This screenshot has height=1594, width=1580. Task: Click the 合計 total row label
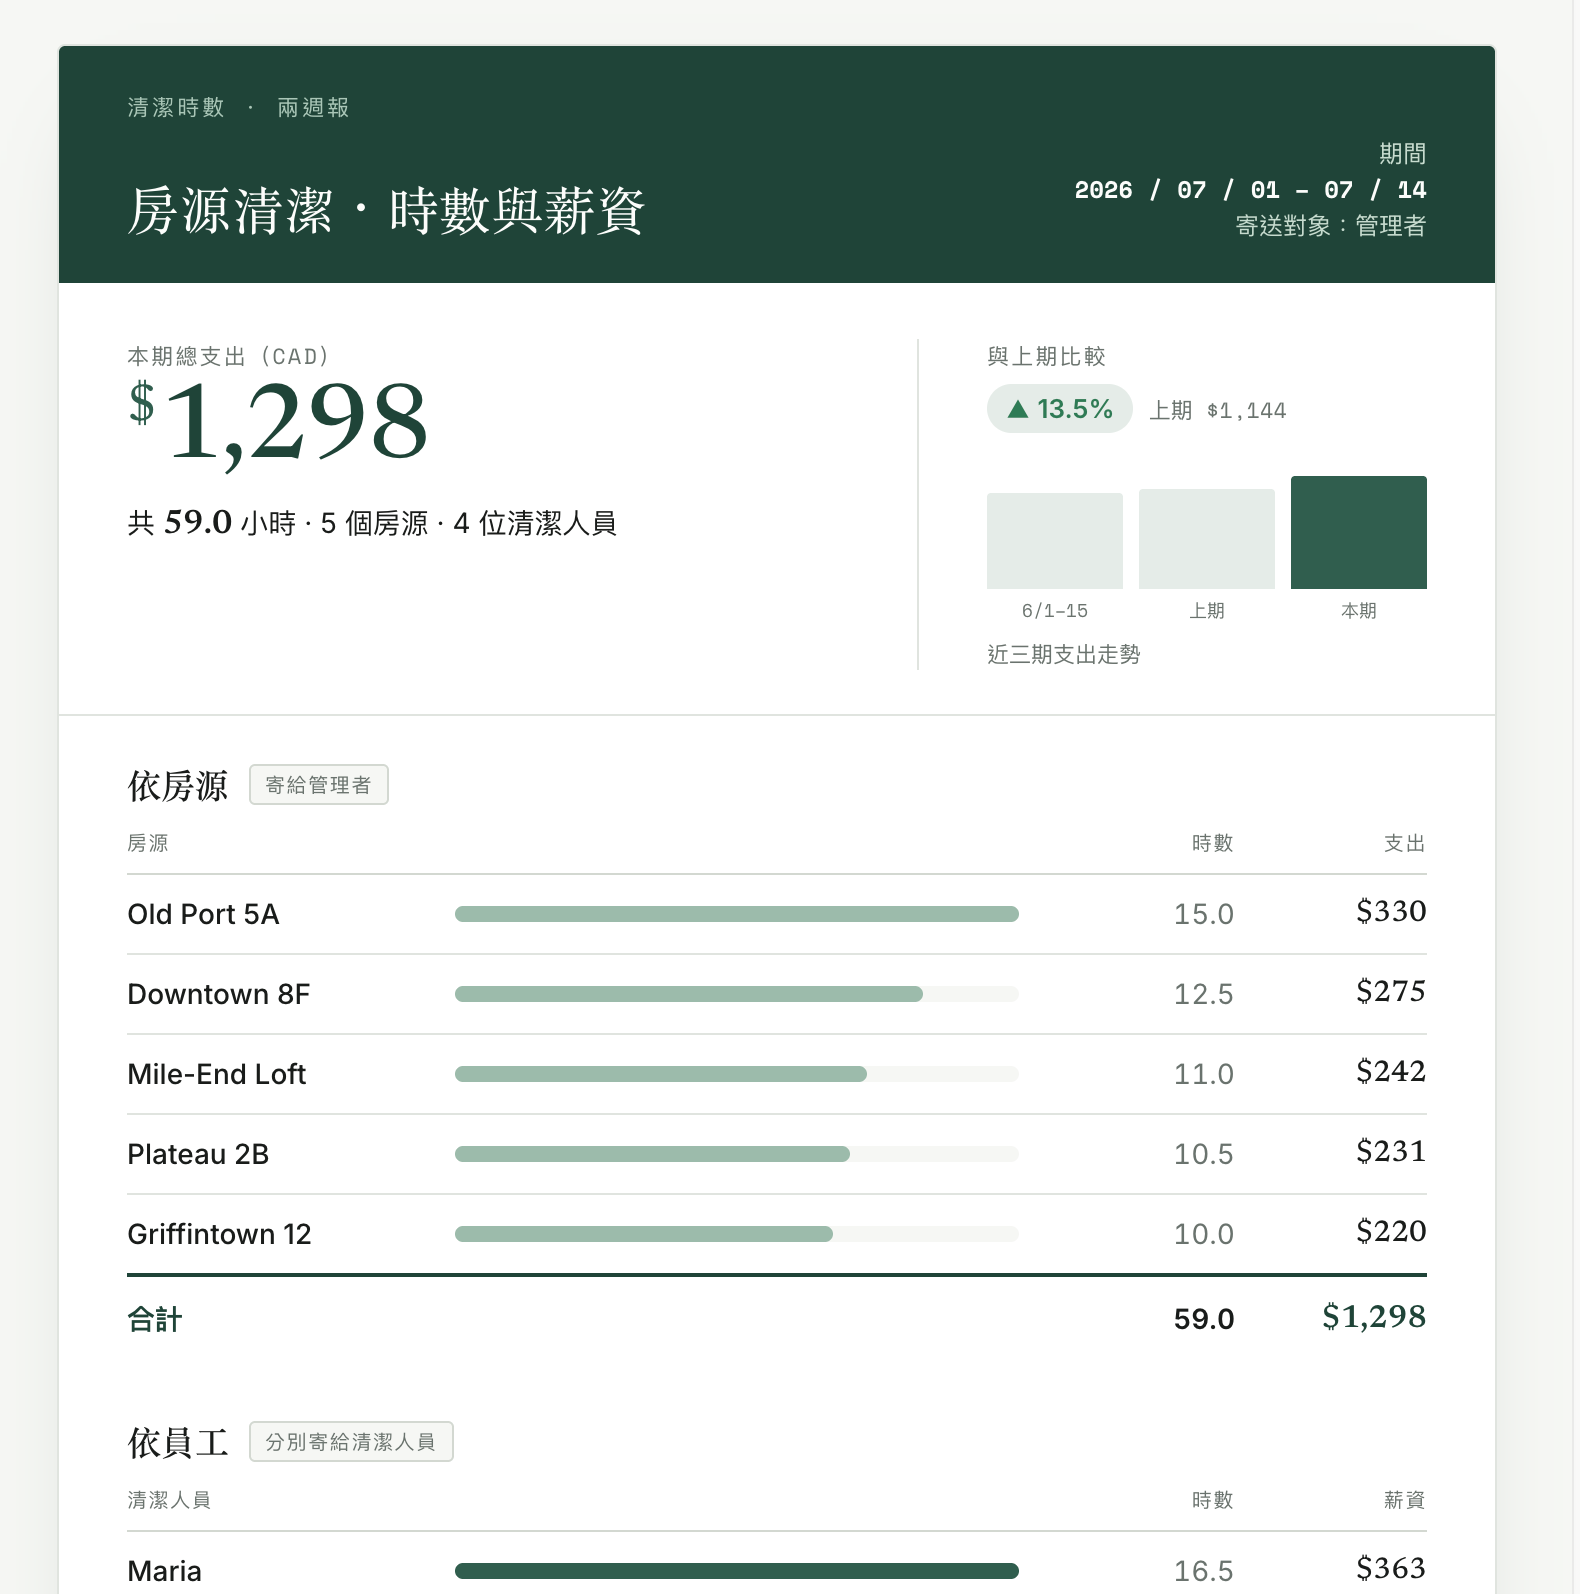[x=155, y=1319]
